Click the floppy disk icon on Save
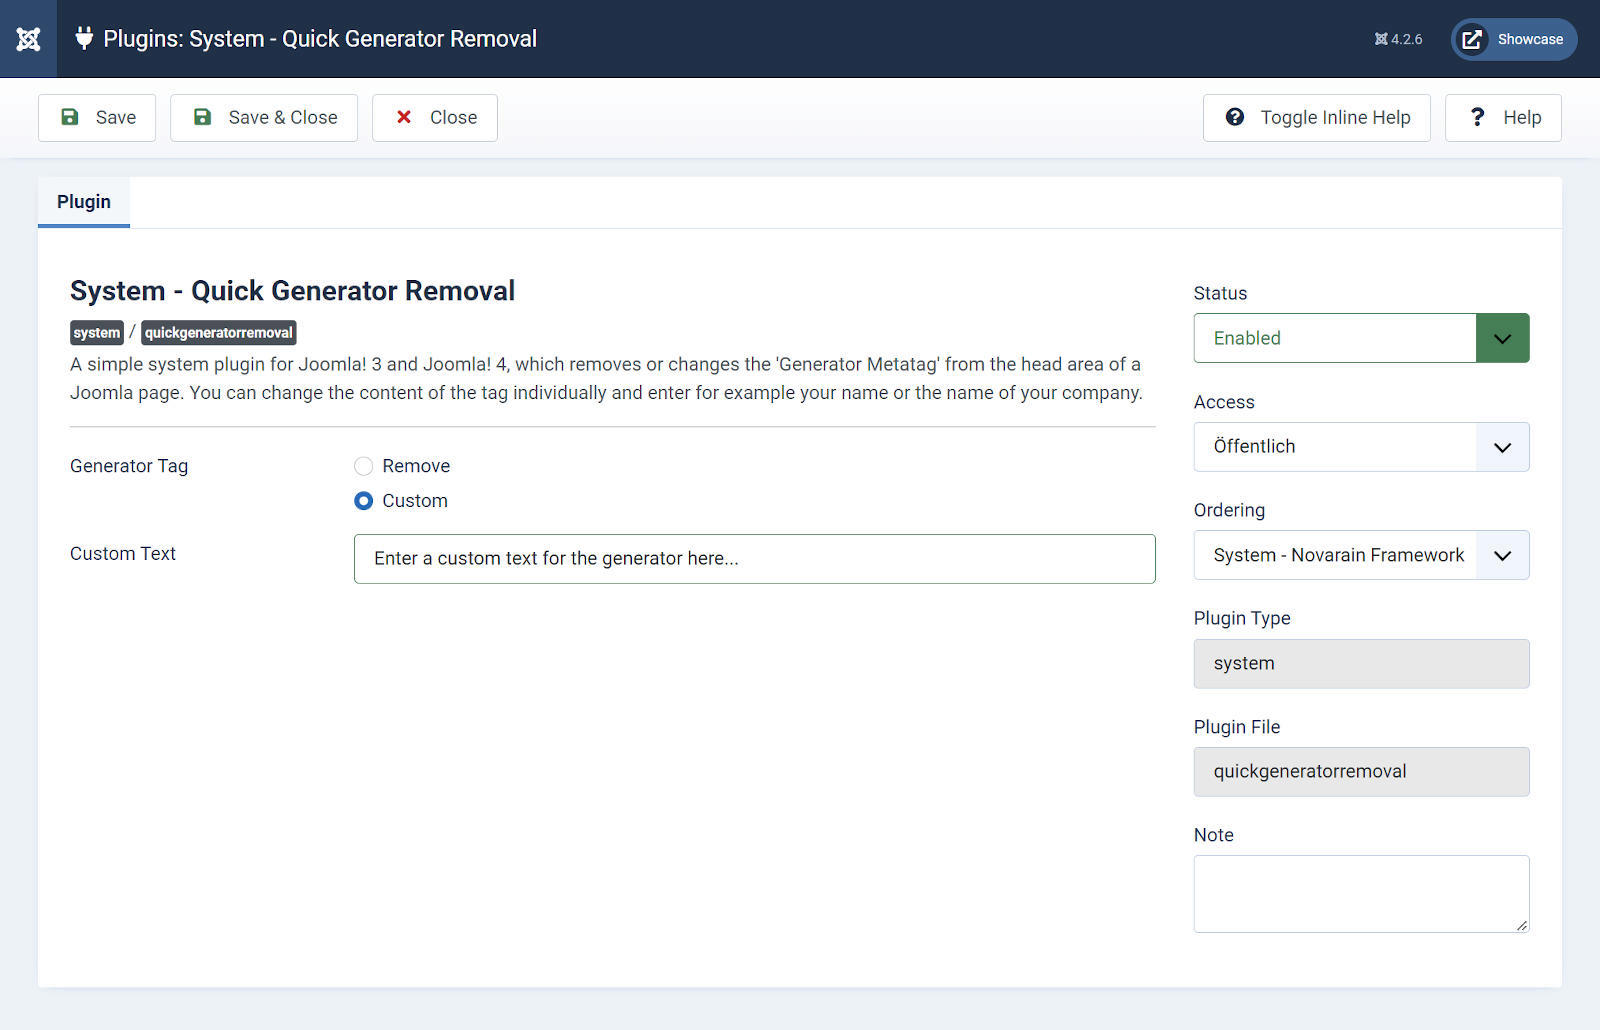Image resolution: width=1600 pixels, height=1030 pixels. click(70, 117)
